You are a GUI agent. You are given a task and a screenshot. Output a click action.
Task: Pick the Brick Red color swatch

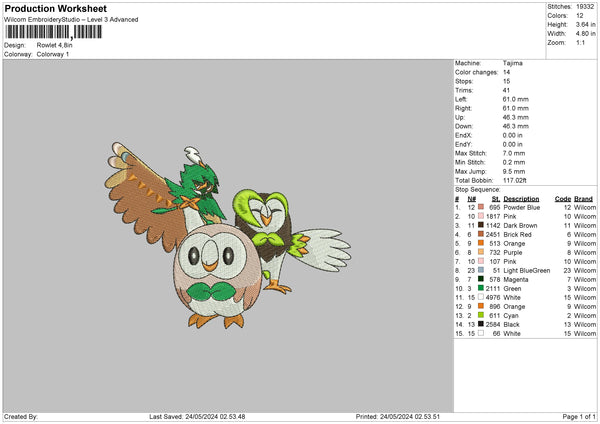coord(480,235)
